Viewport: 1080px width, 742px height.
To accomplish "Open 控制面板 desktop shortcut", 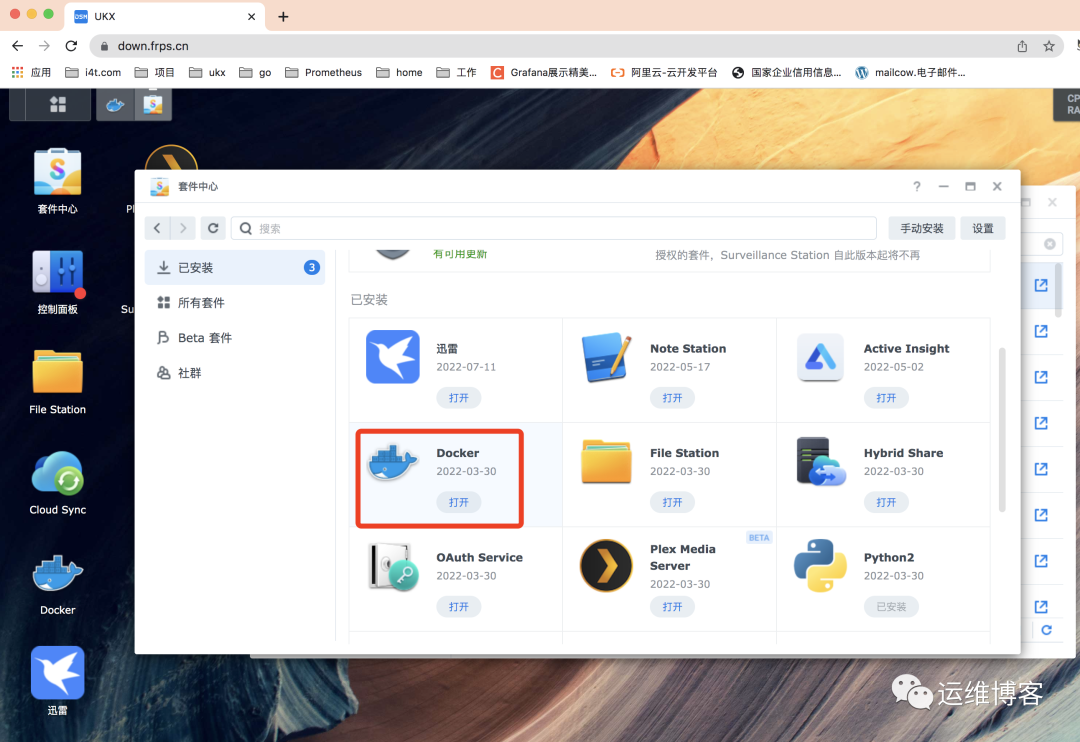I will point(58,282).
